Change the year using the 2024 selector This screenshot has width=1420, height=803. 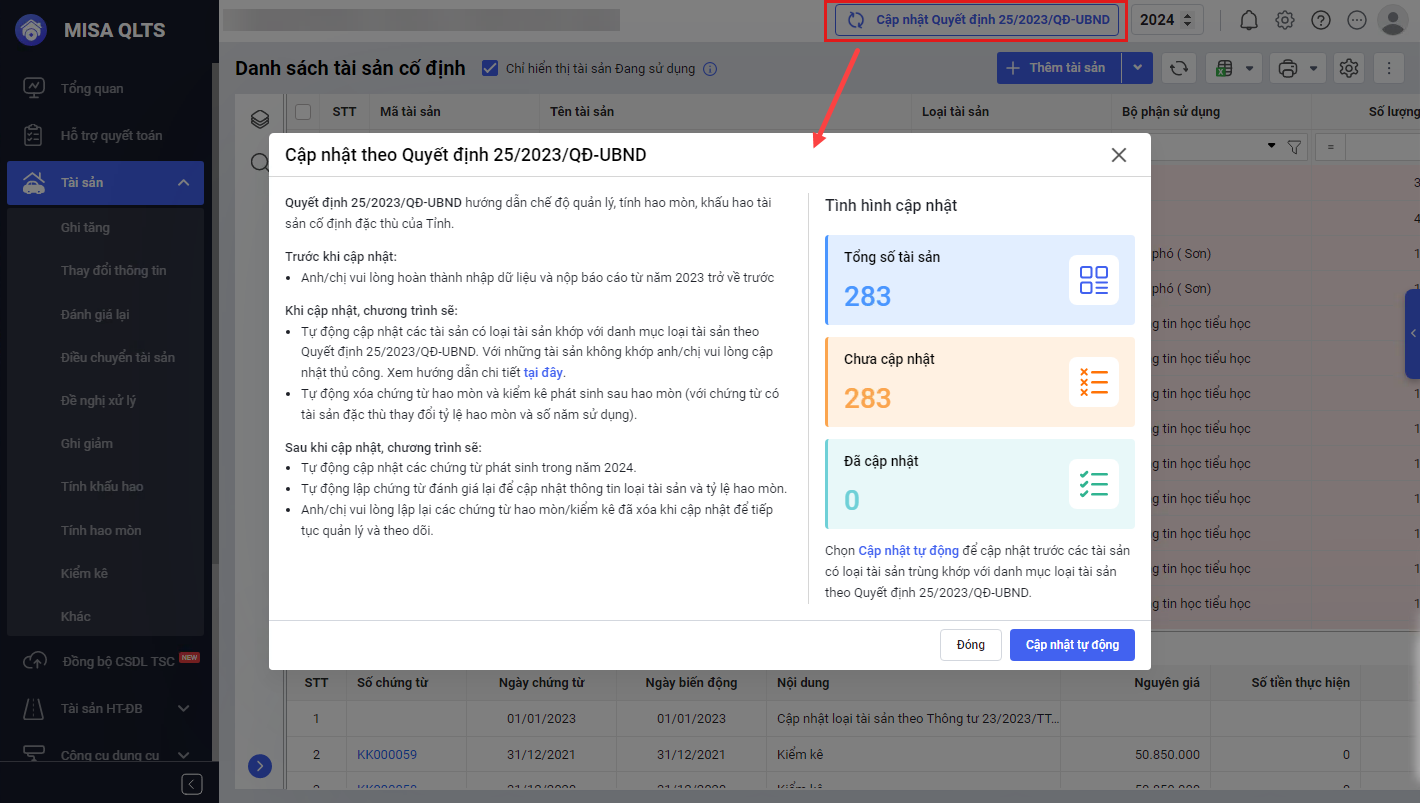click(1167, 20)
